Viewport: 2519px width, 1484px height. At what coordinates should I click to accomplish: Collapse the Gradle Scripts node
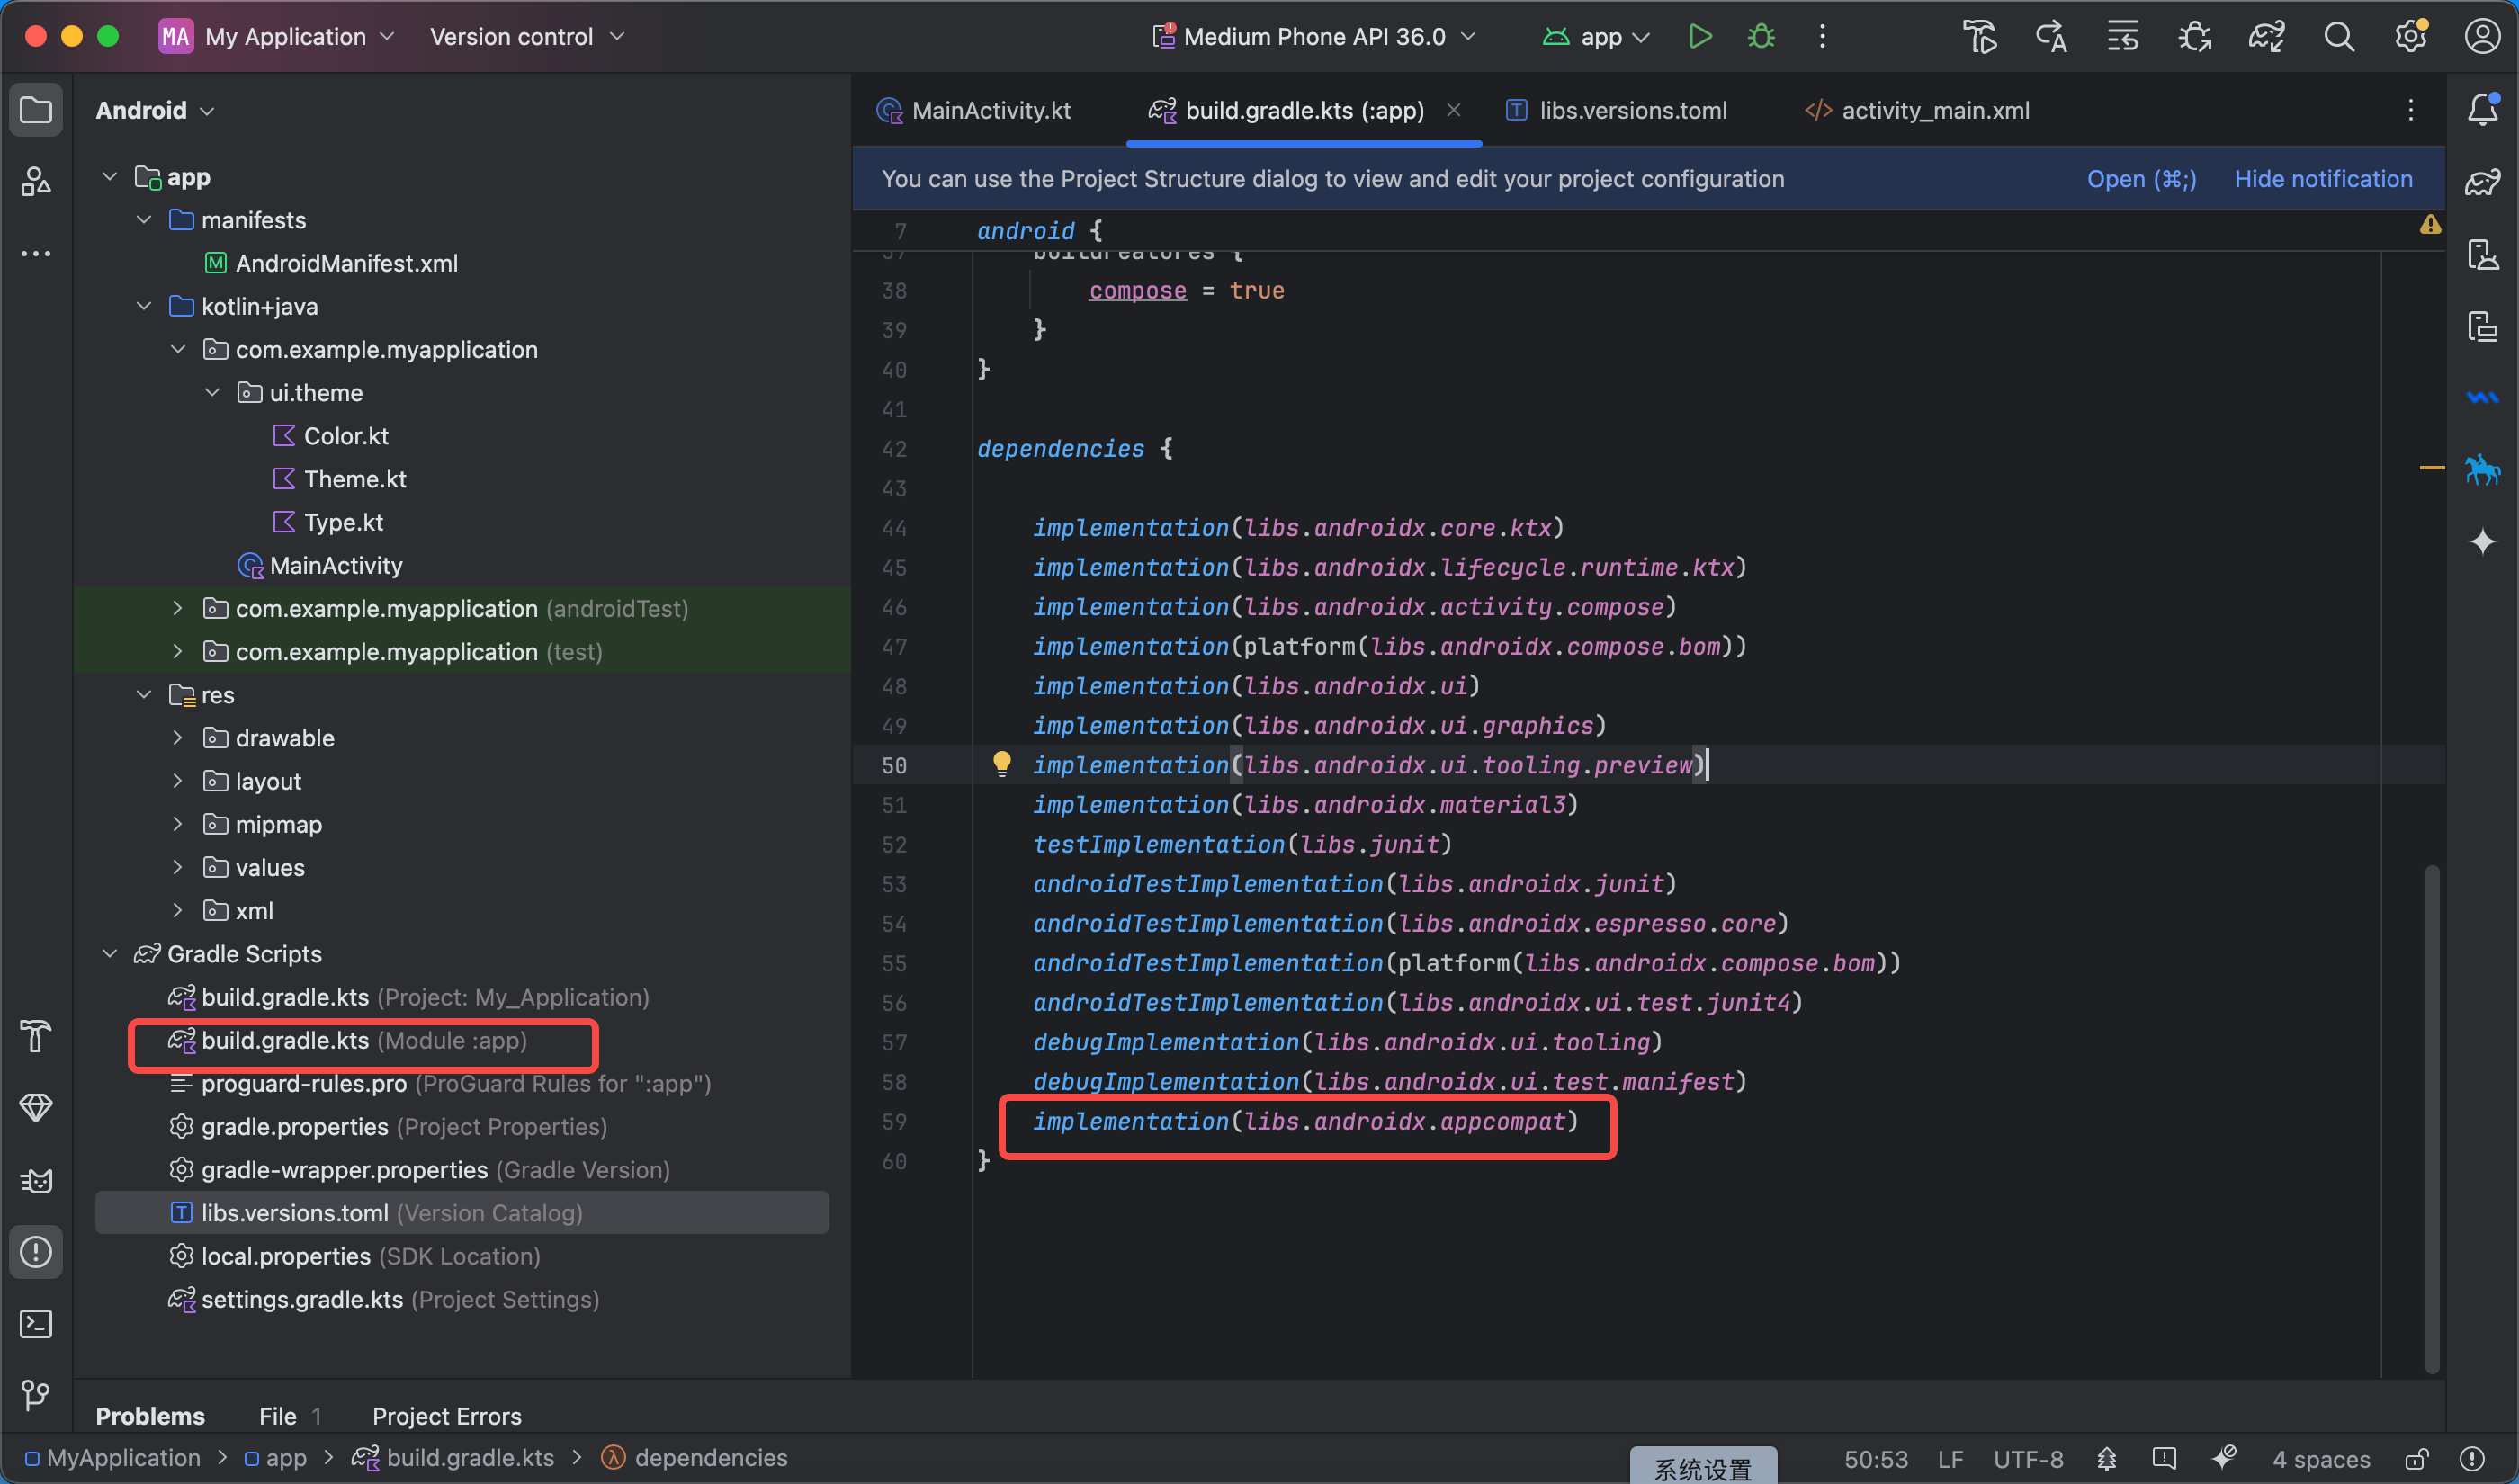(x=110, y=954)
